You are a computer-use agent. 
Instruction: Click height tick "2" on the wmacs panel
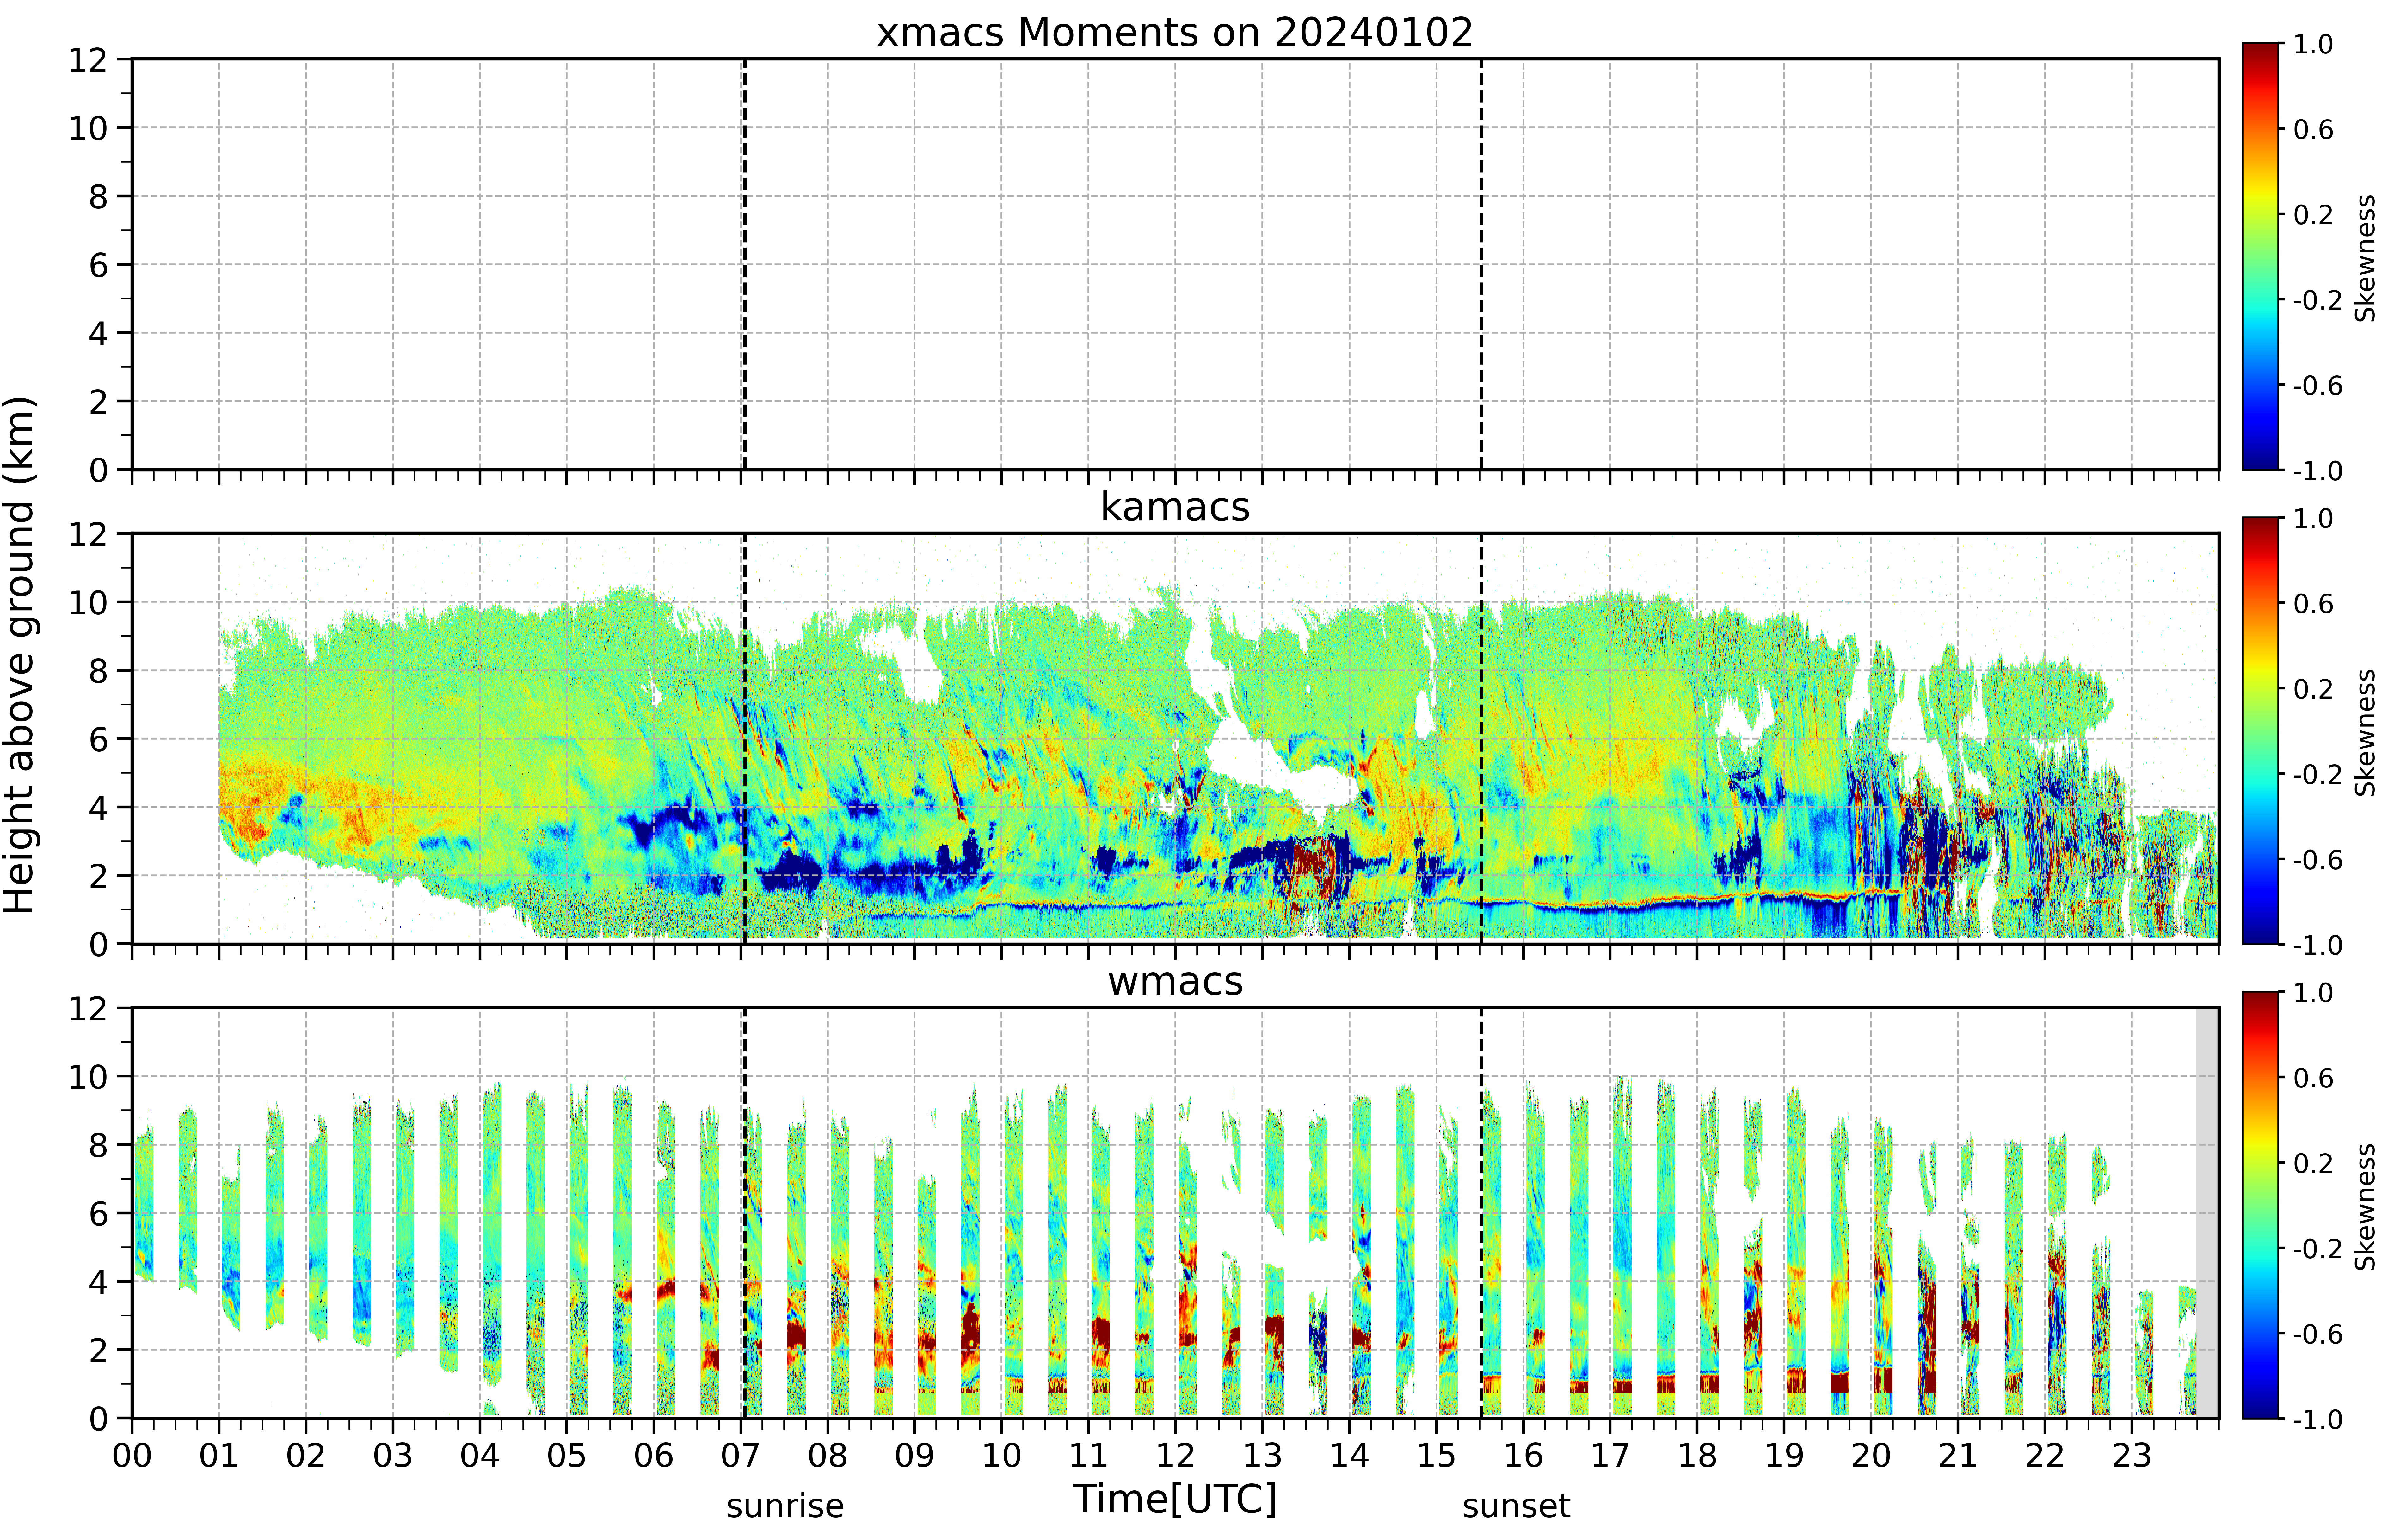tap(98, 1350)
